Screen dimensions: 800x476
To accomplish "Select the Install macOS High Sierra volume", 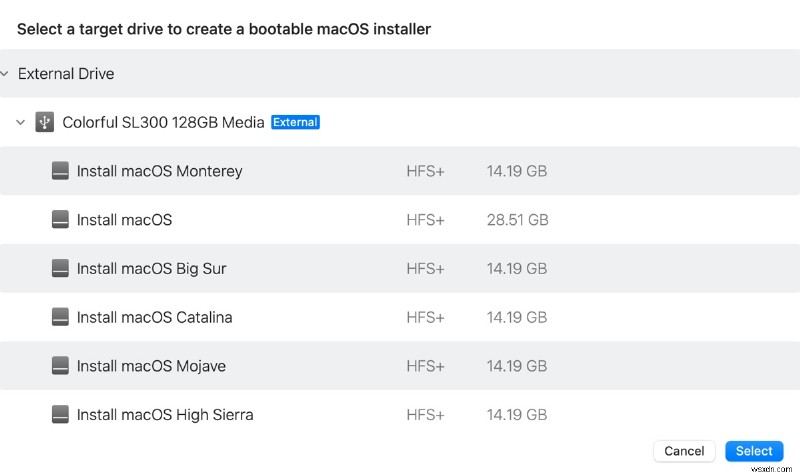I will click(x=400, y=414).
